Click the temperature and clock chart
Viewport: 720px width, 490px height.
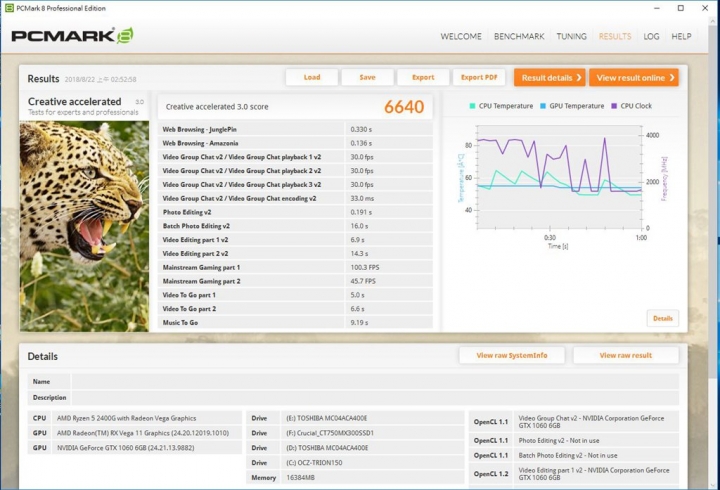pos(560,177)
